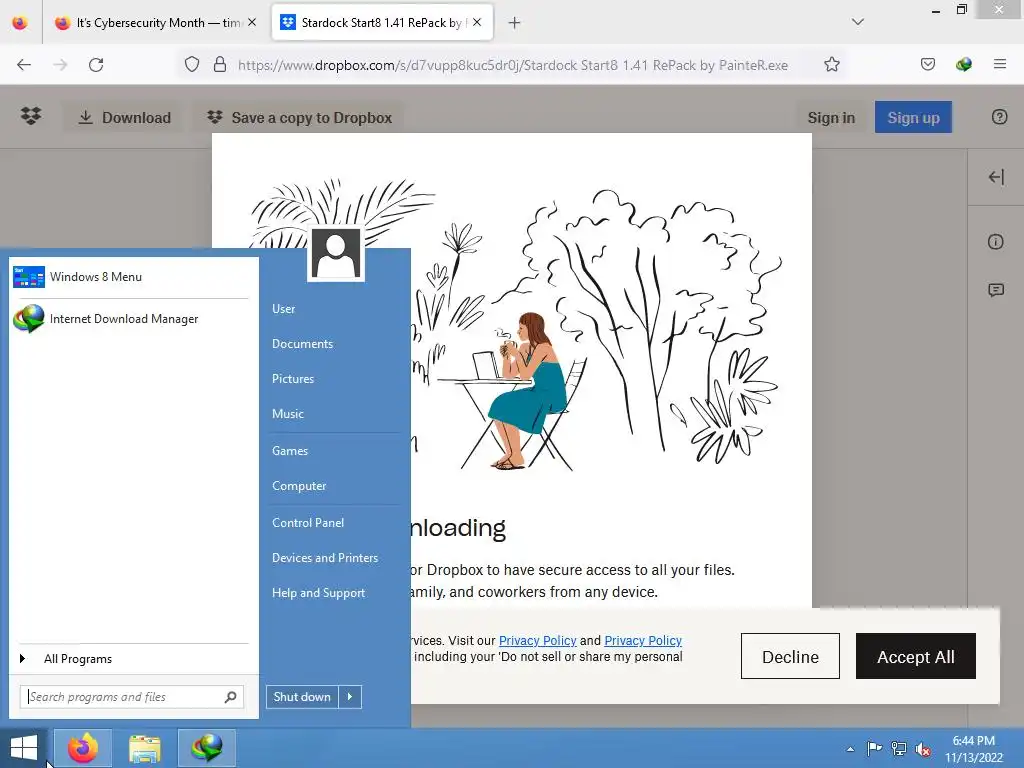Launch Firefox from taskbar
Viewport: 1024px width, 768px height.
[83, 748]
